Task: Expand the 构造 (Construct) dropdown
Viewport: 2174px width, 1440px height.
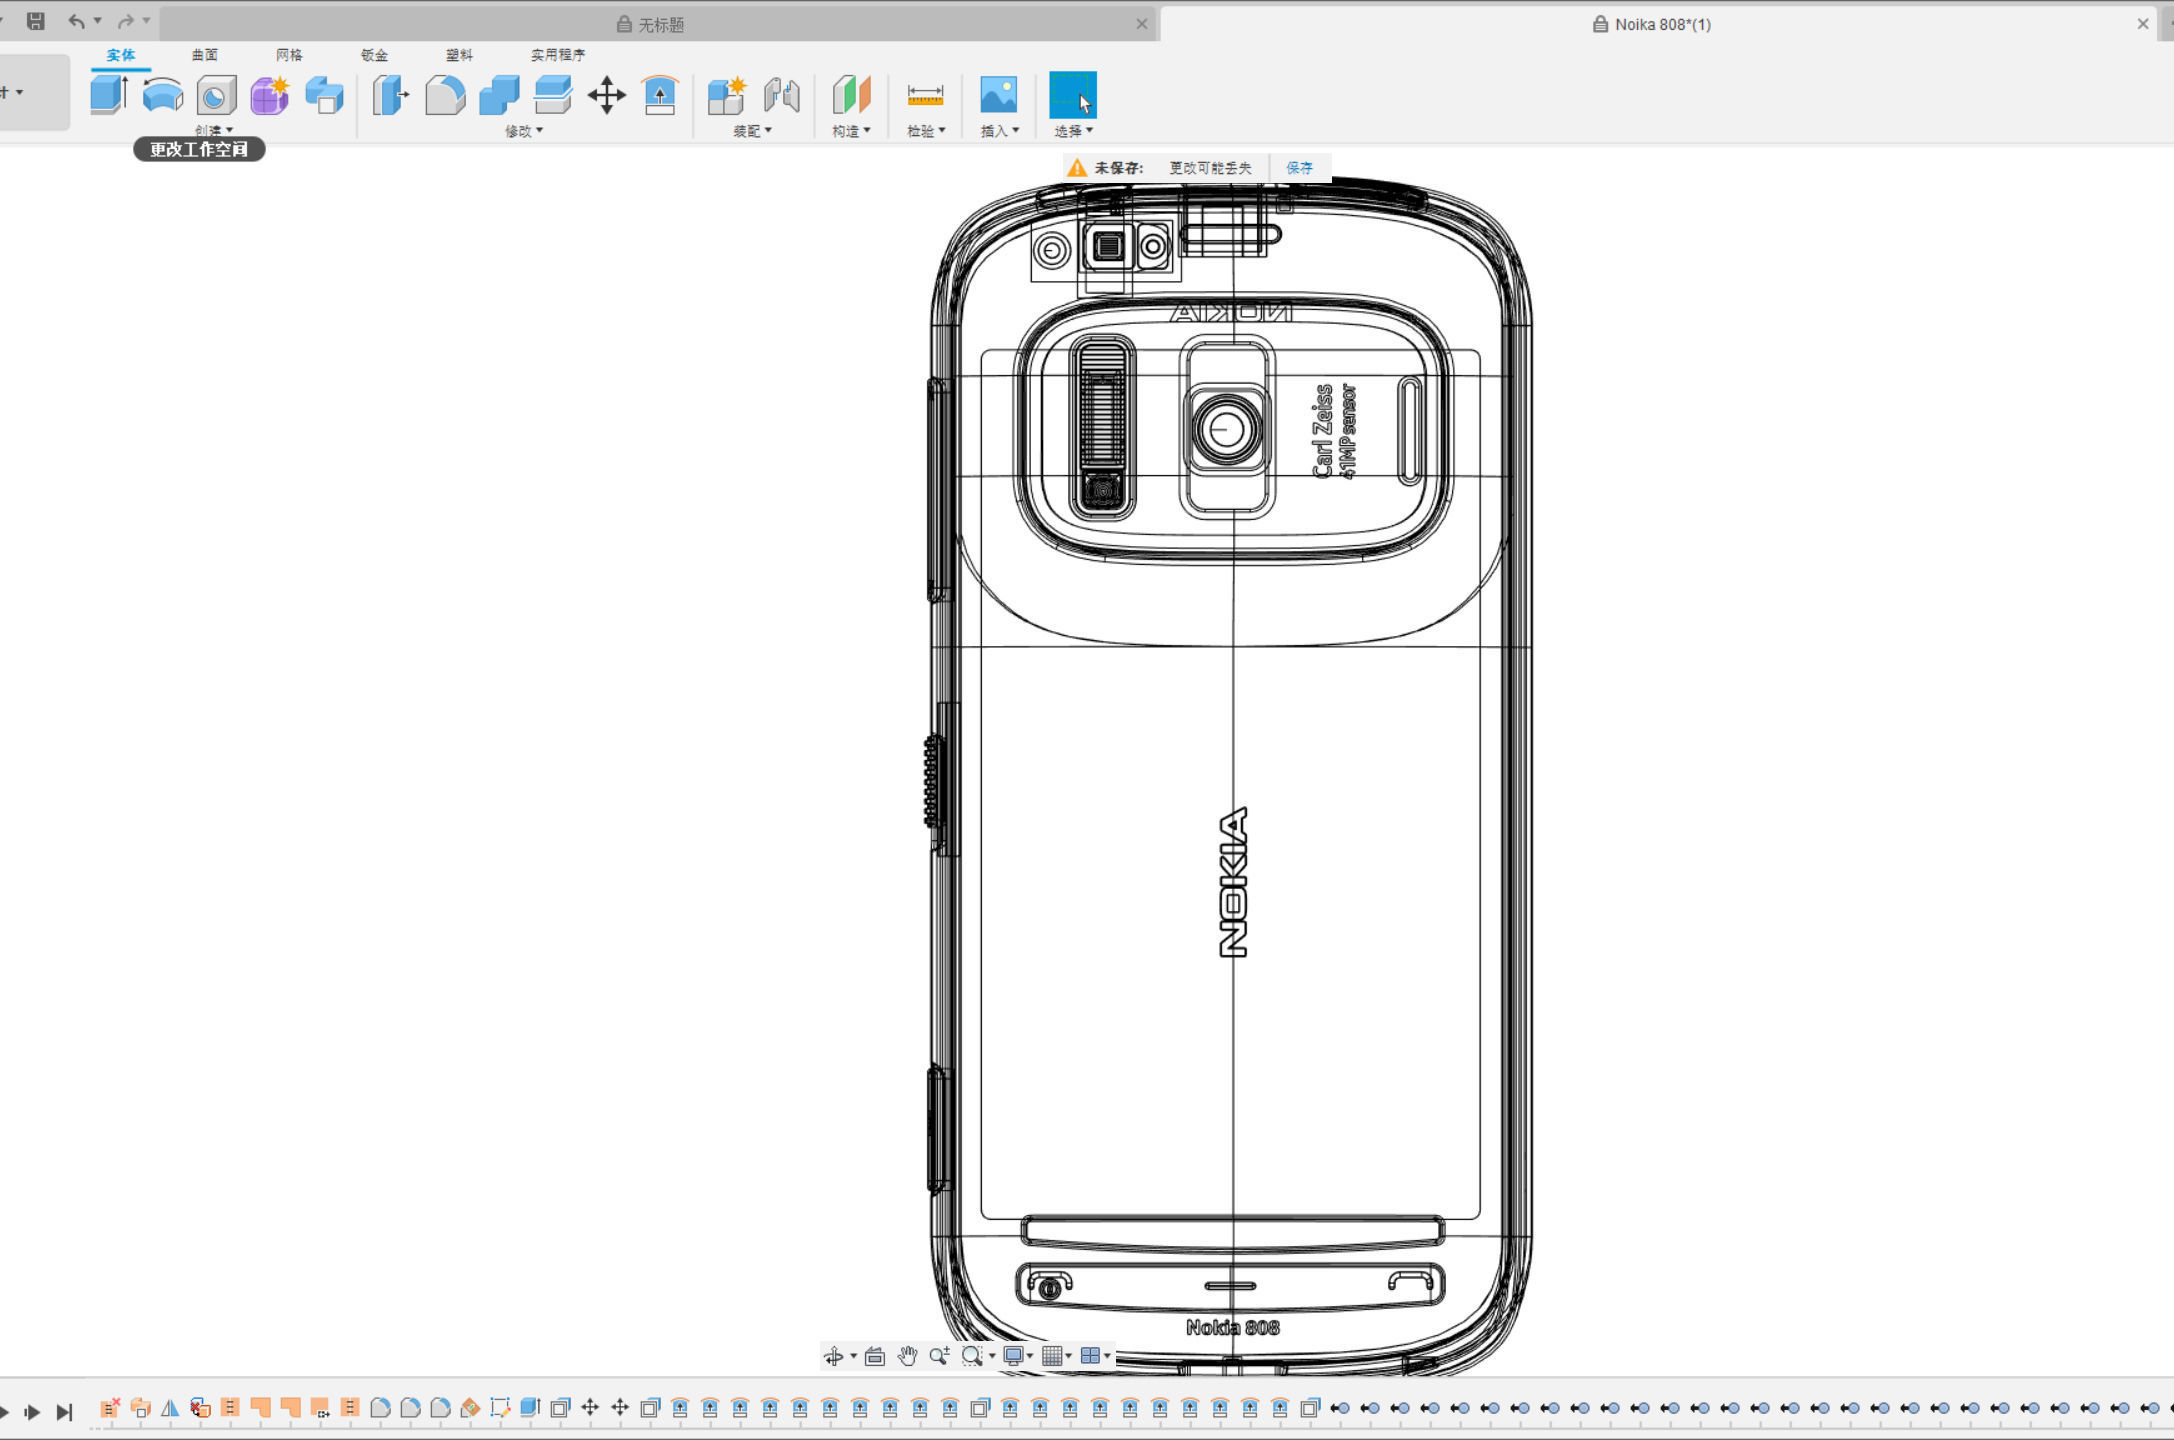Action: [x=851, y=131]
